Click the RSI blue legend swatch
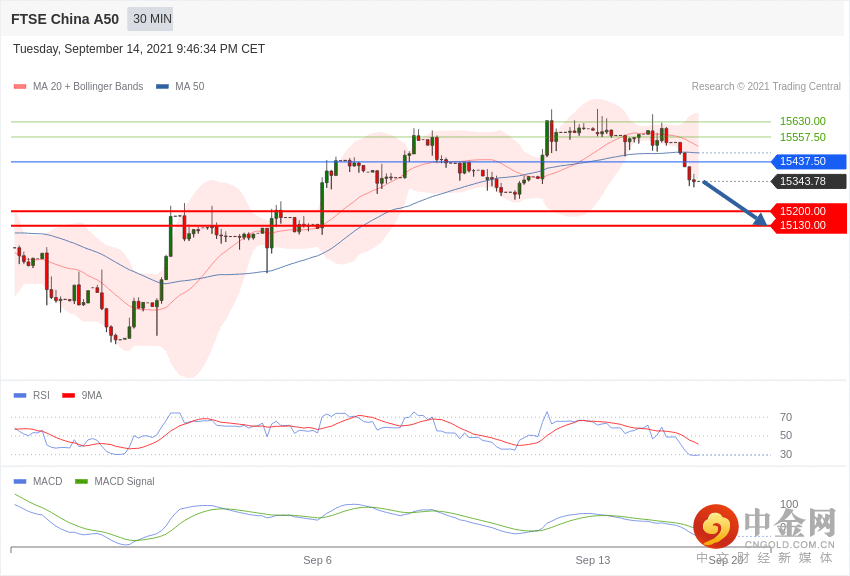Screen dimensions: 850x576 (x=20, y=396)
